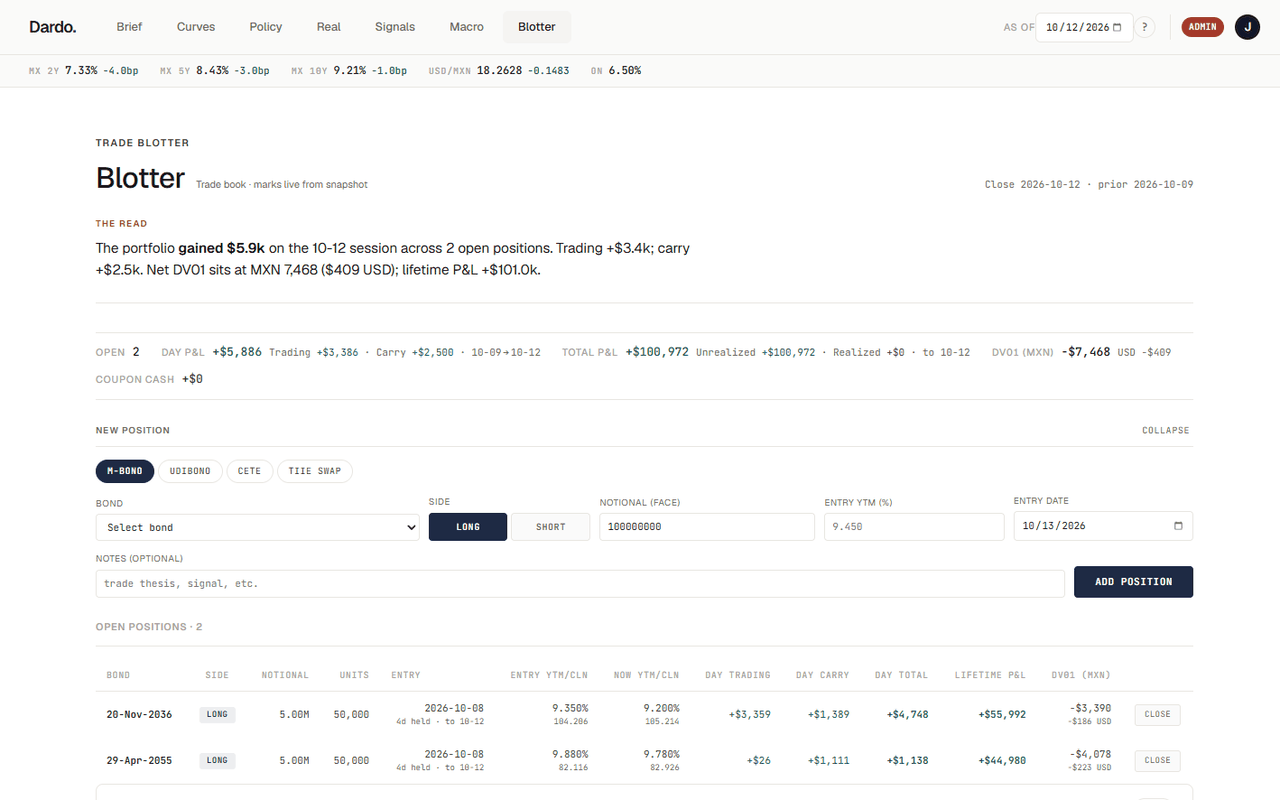Click the ON 6.50% rate ticker
The image size is (1280, 800).
click(x=616, y=71)
